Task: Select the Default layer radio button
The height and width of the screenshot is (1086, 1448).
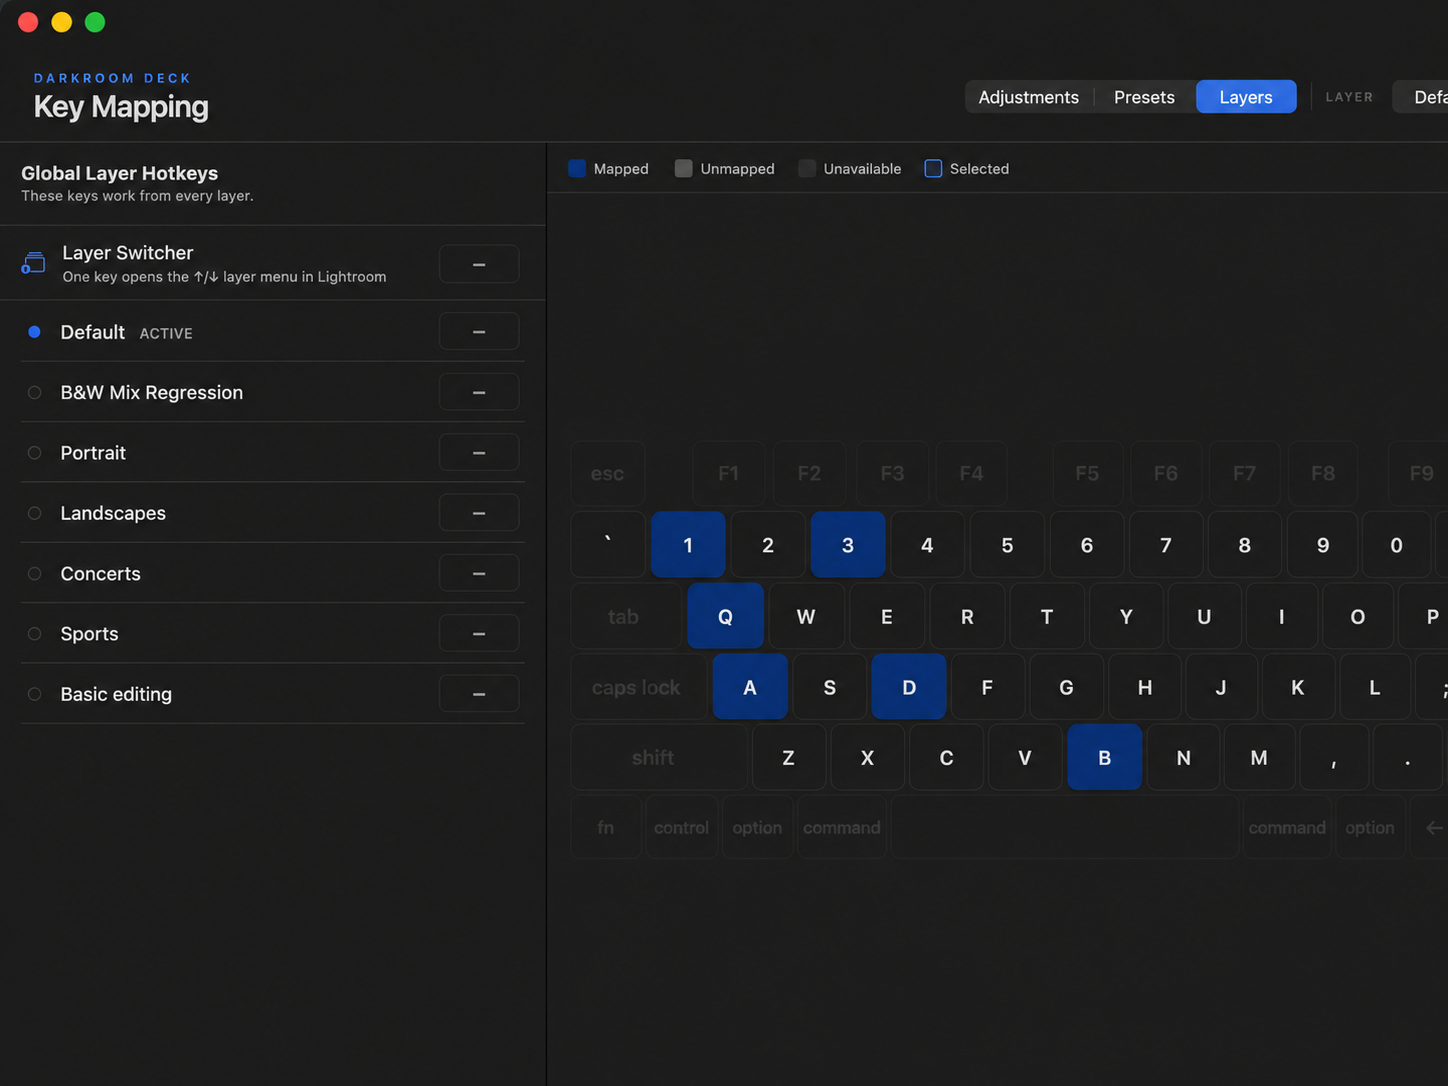Action: pos(34,332)
